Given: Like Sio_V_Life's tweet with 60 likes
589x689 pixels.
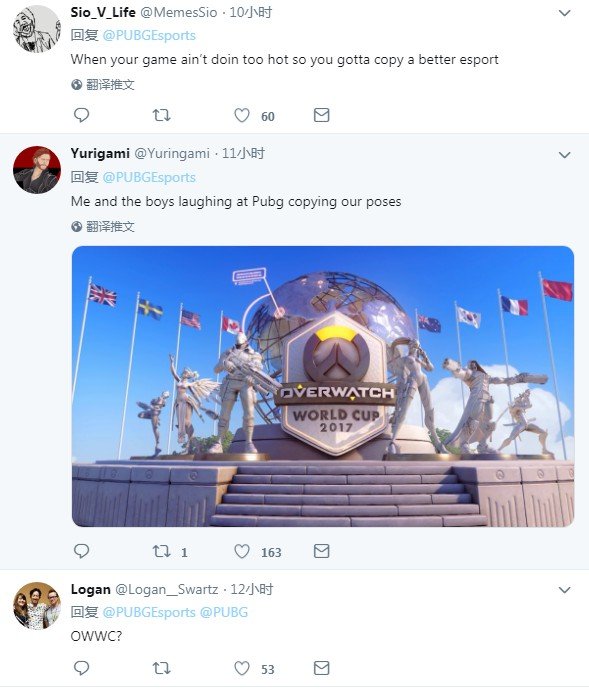Looking at the screenshot, I should pos(242,116).
